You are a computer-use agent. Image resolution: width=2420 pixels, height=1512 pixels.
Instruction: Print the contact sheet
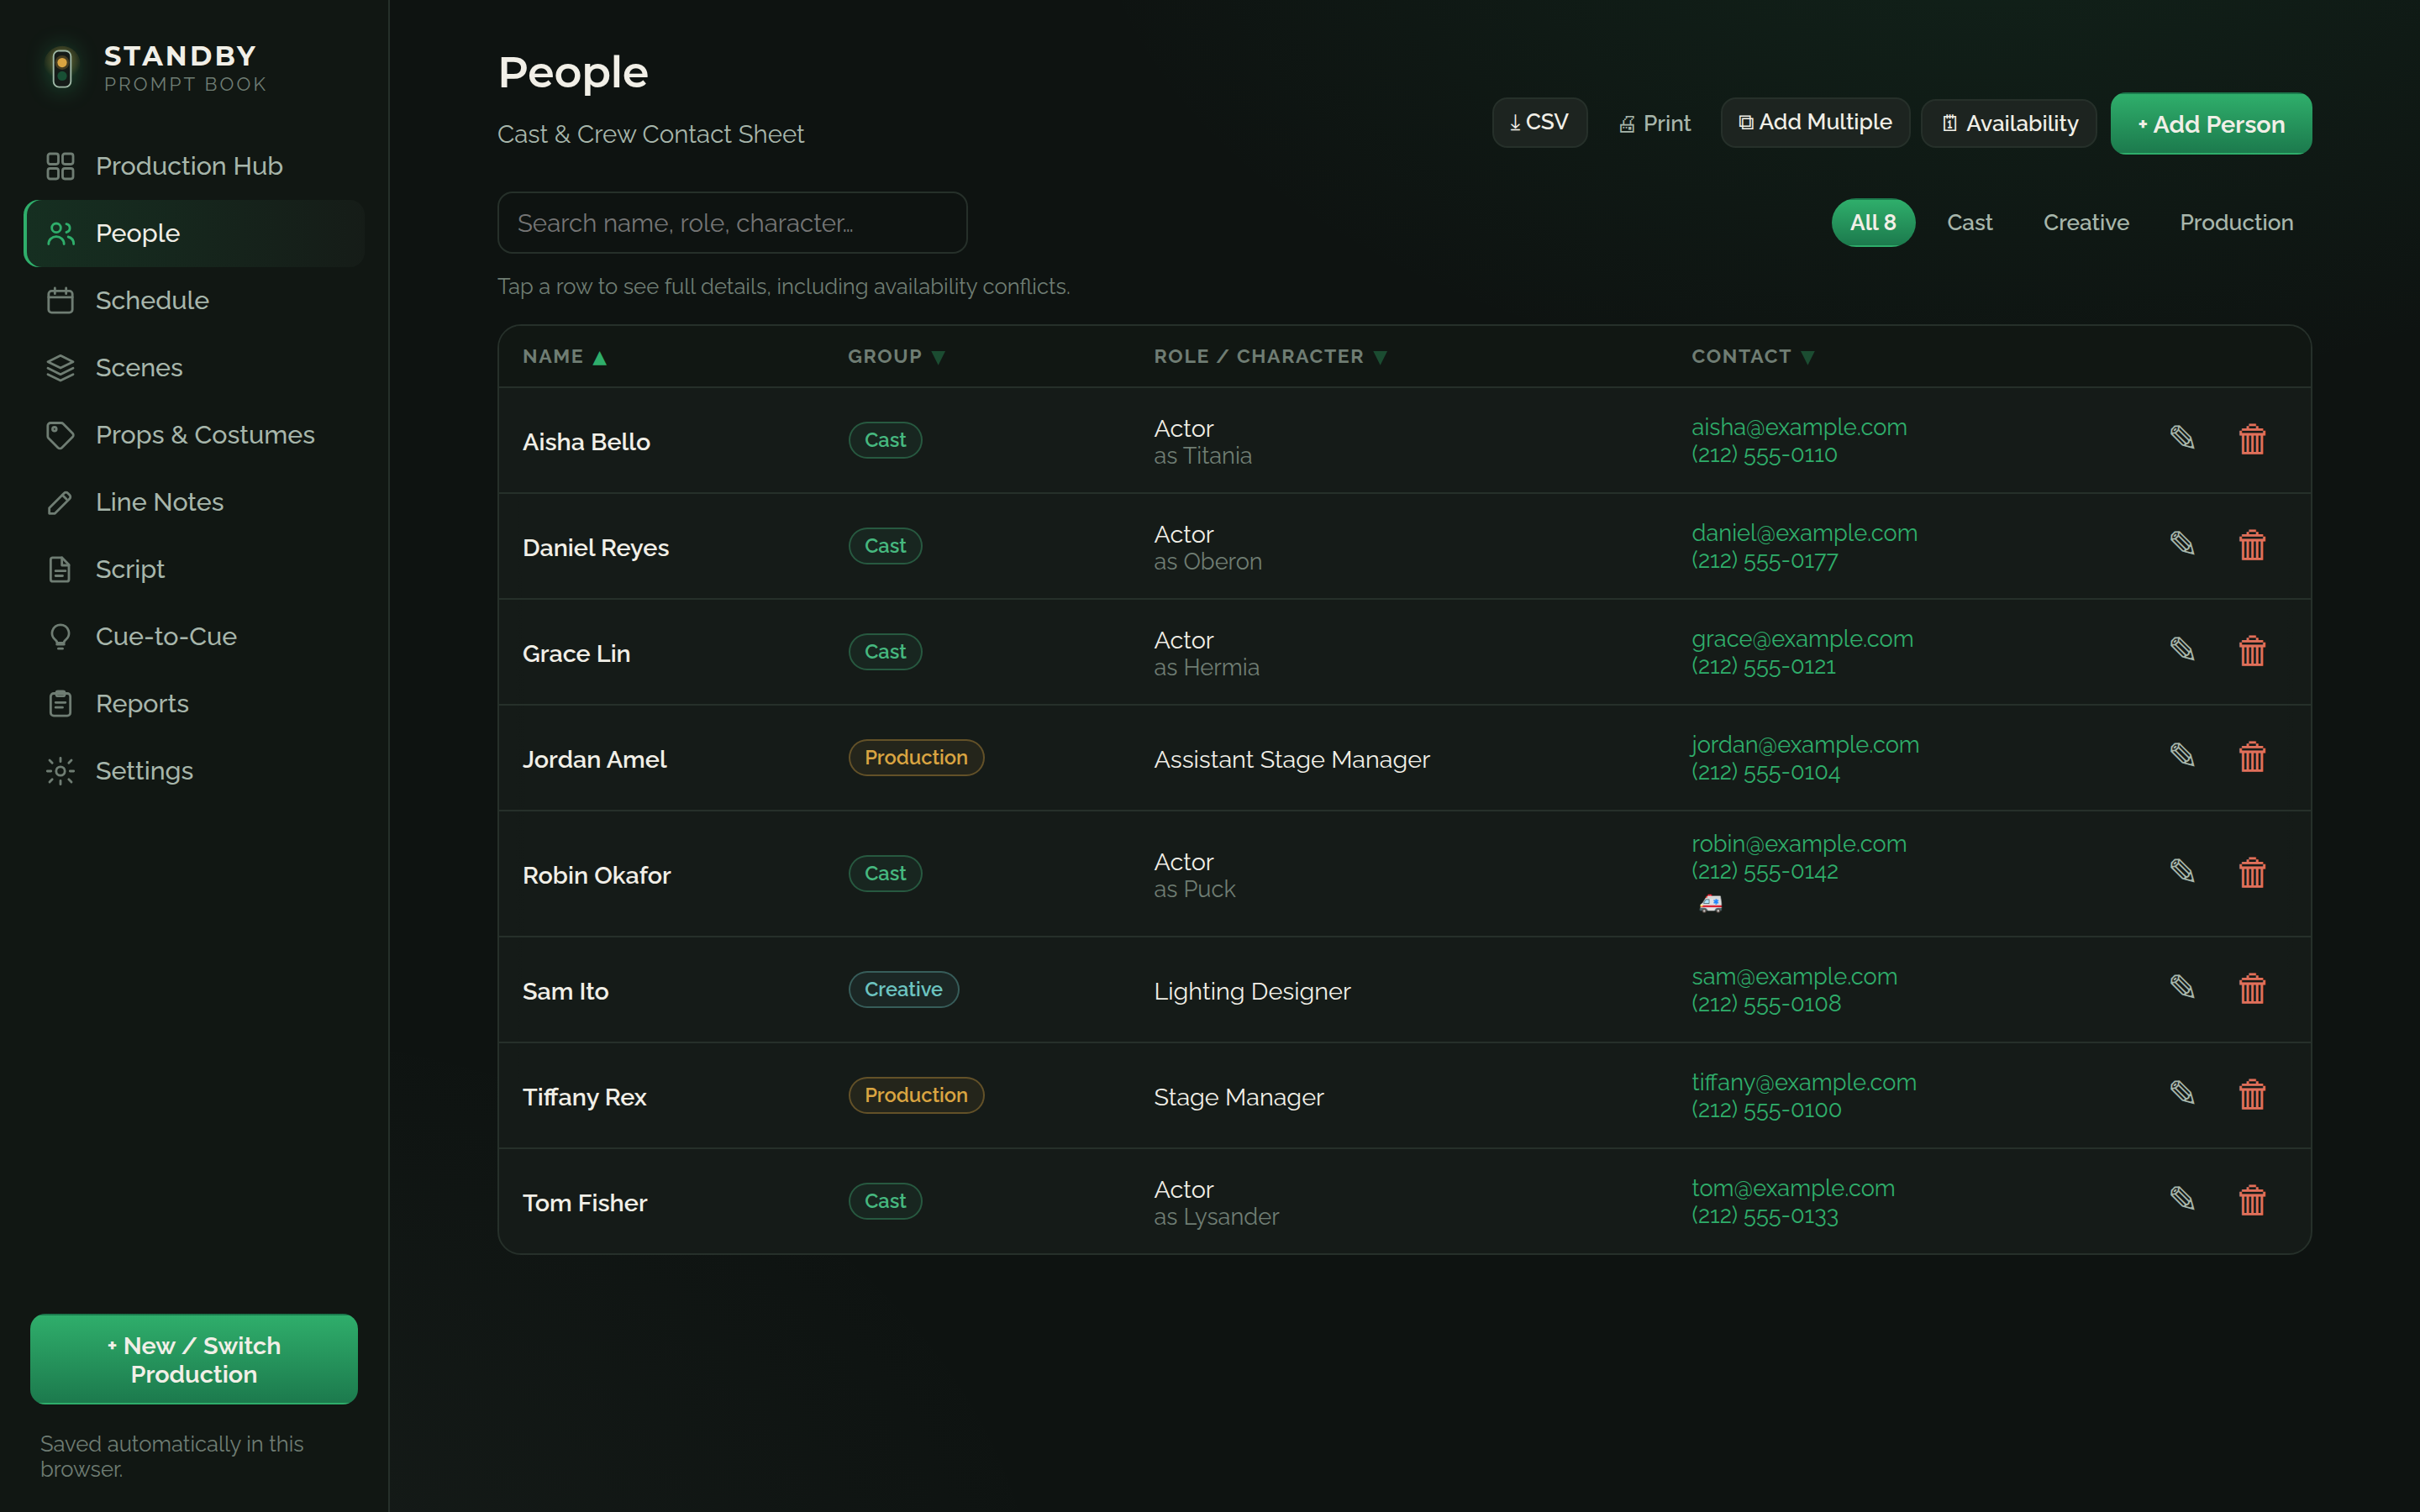1654,124
